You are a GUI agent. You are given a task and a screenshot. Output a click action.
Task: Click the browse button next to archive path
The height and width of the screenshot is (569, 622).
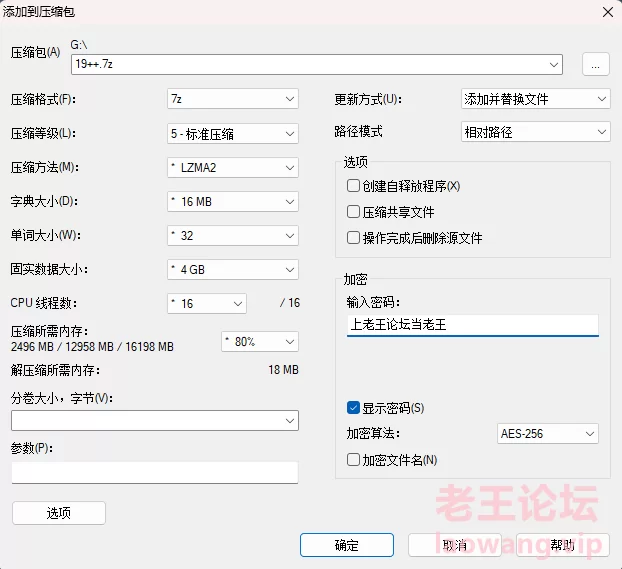595,64
